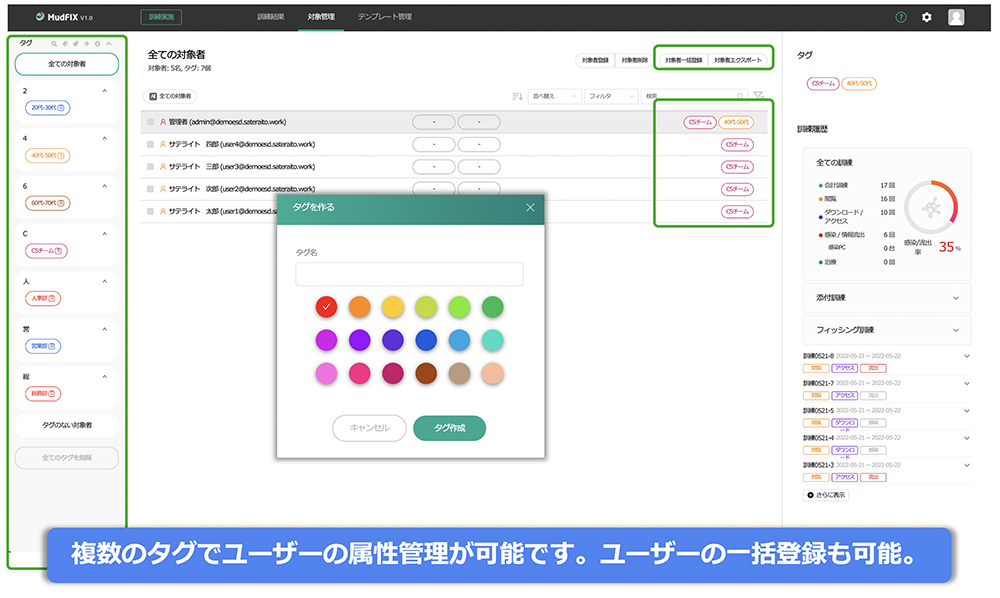
Task: Tick the checkbox for サテライト 三郎 user3
Action: pos(151,167)
